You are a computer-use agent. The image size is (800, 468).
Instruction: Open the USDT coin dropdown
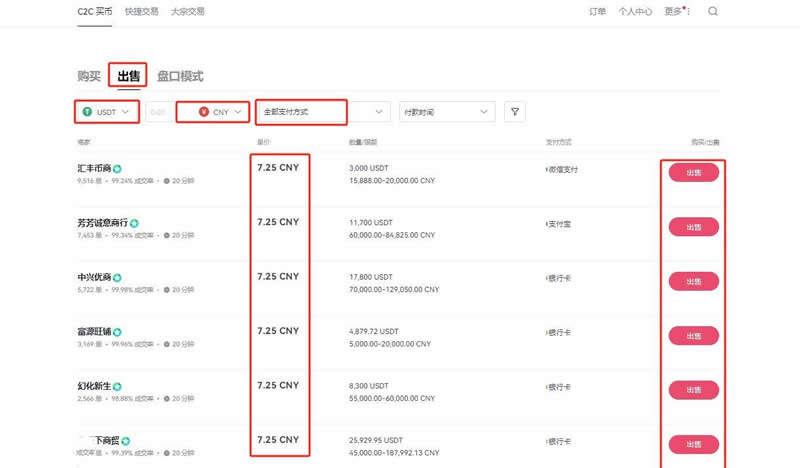pyautogui.click(x=107, y=112)
